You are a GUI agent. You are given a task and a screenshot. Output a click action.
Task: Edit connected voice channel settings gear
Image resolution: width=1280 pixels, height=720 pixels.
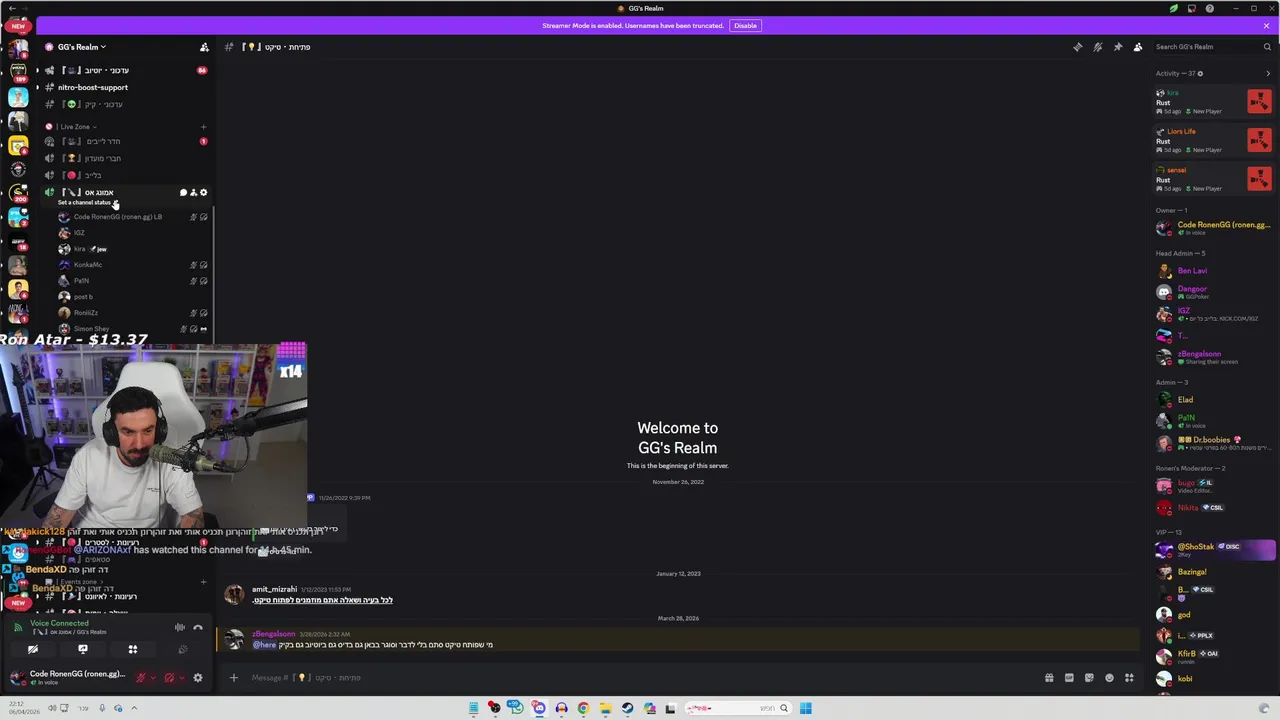tap(204, 192)
